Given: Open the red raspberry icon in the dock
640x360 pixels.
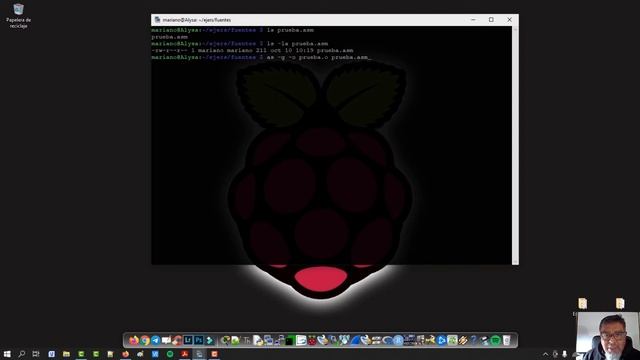Looking at the screenshot, I should 312,340.
